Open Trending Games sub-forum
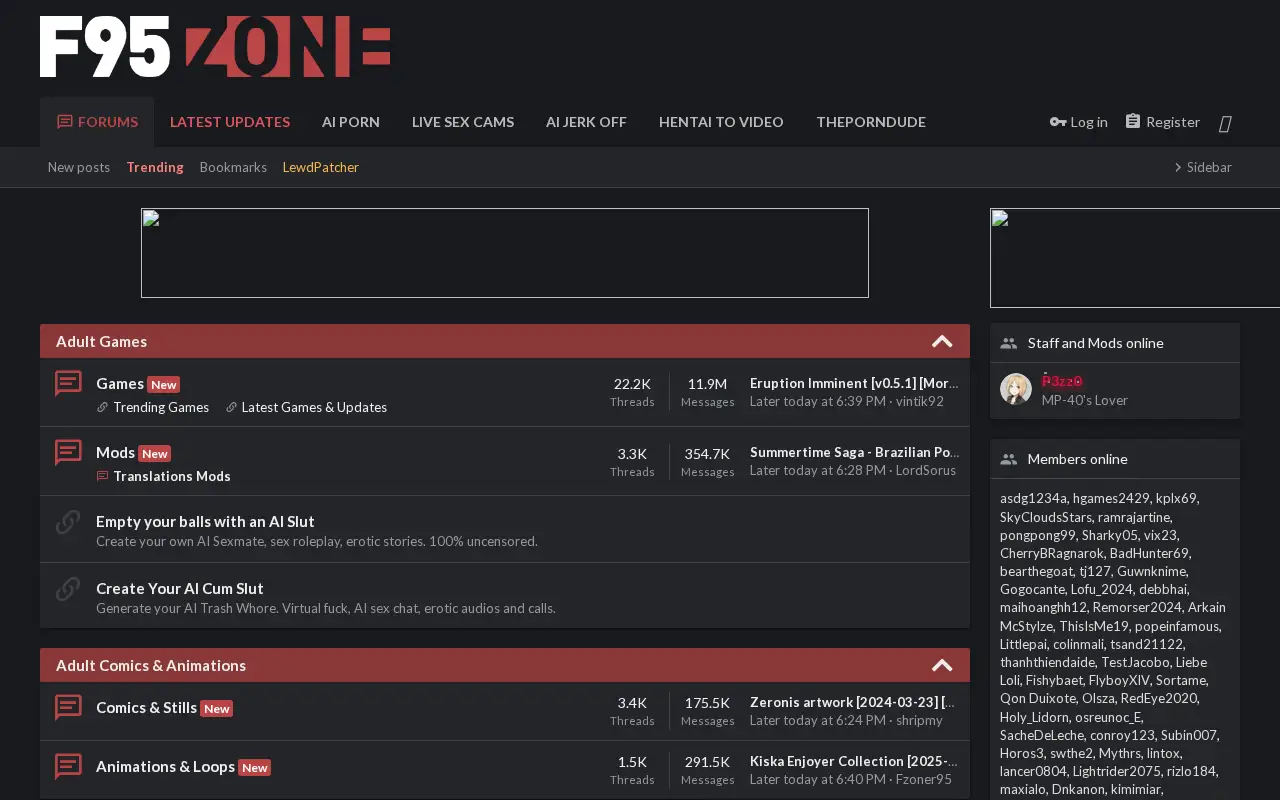Image resolution: width=1280 pixels, height=800 pixels. pos(161,407)
